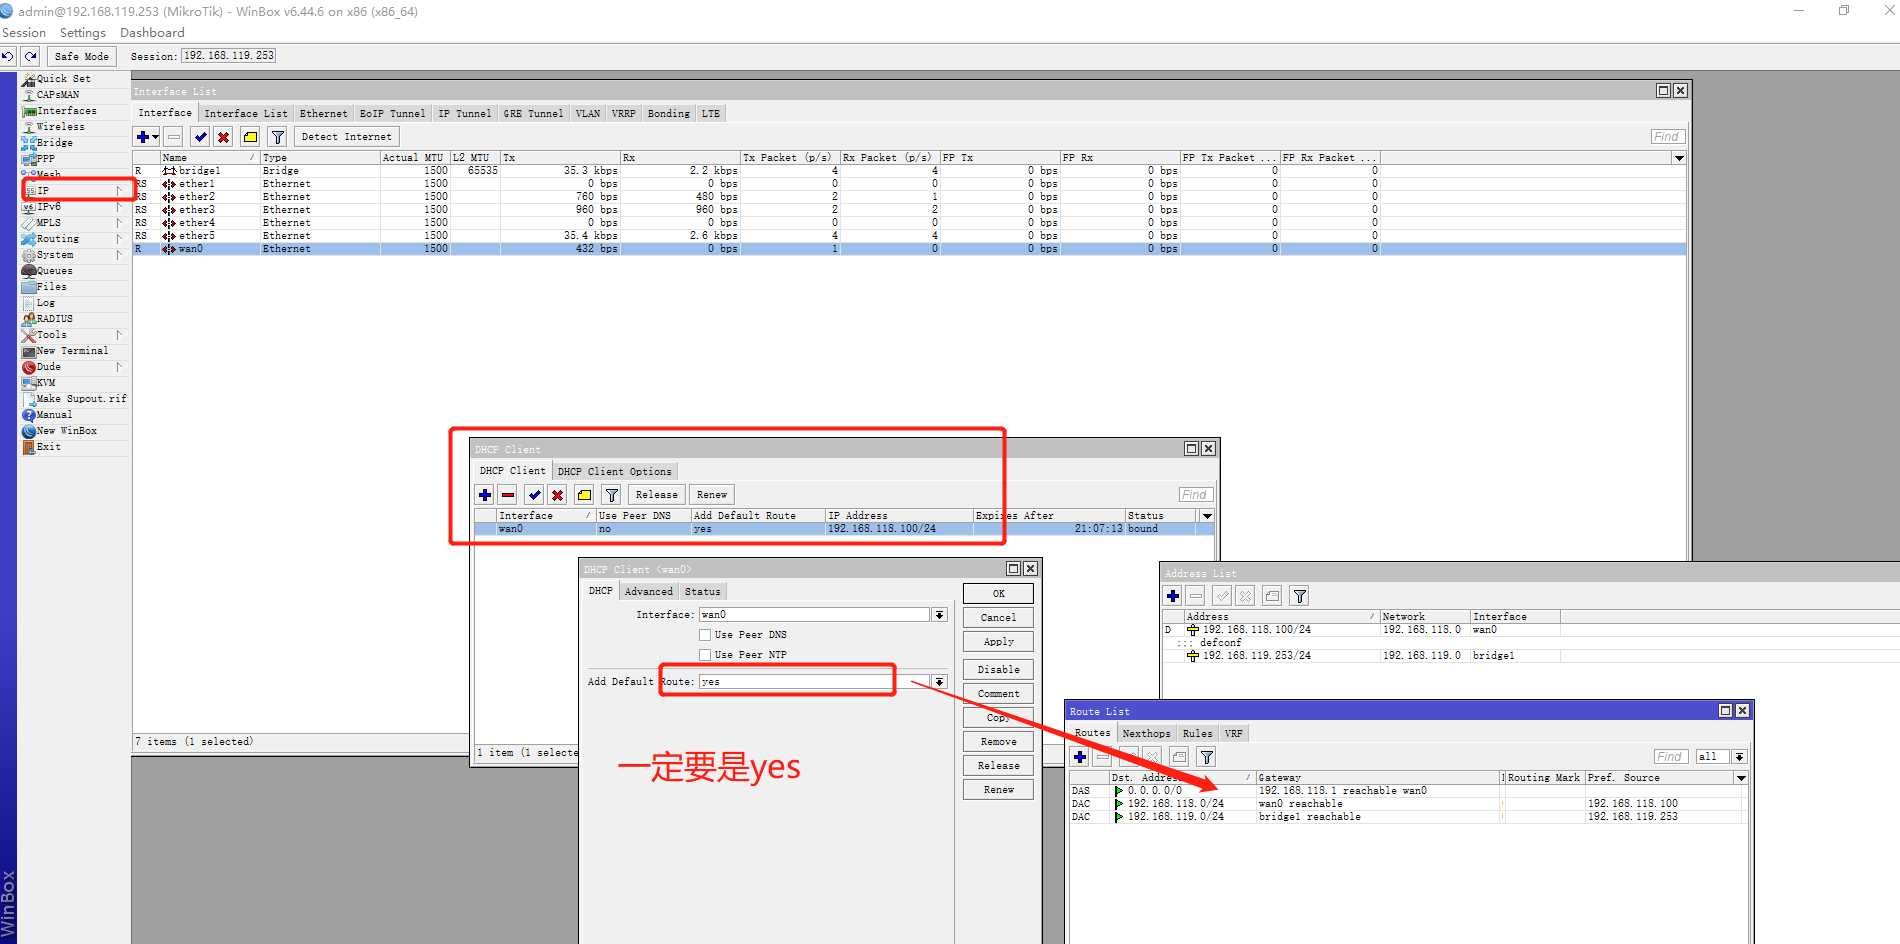Viewport: 1900px width, 944px height.
Task: Open CAPsMAN in the sidebar
Action: 57,95
